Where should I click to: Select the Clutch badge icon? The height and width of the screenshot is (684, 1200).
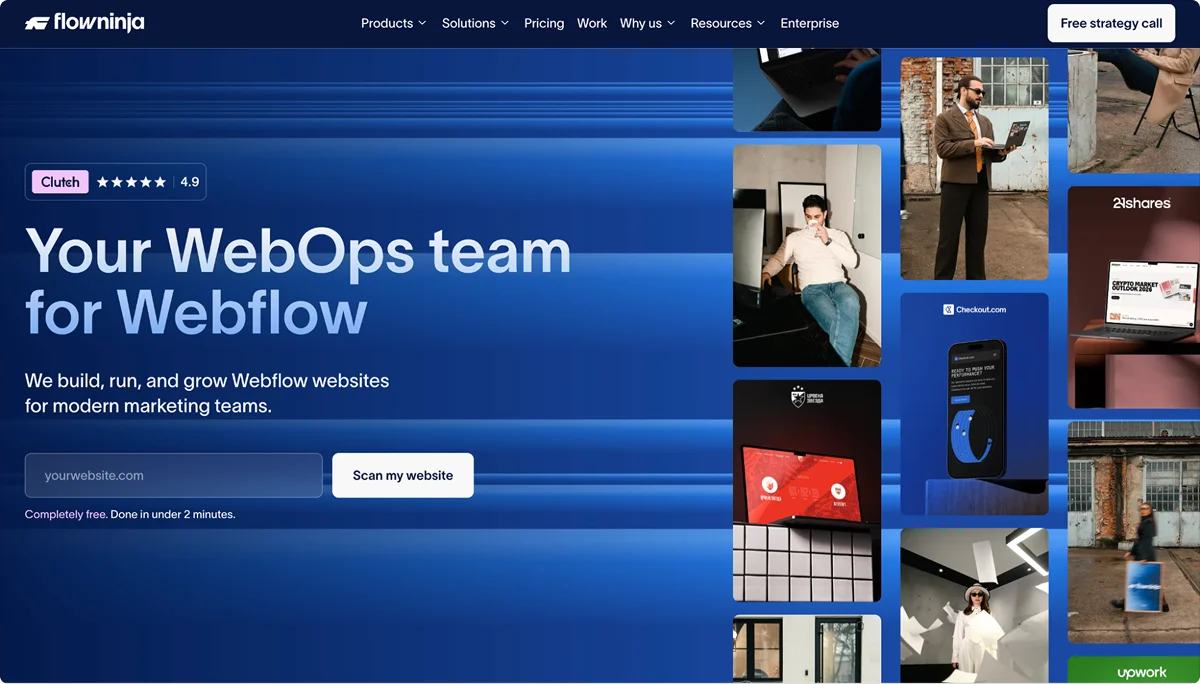pyautogui.click(x=59, y=181)
